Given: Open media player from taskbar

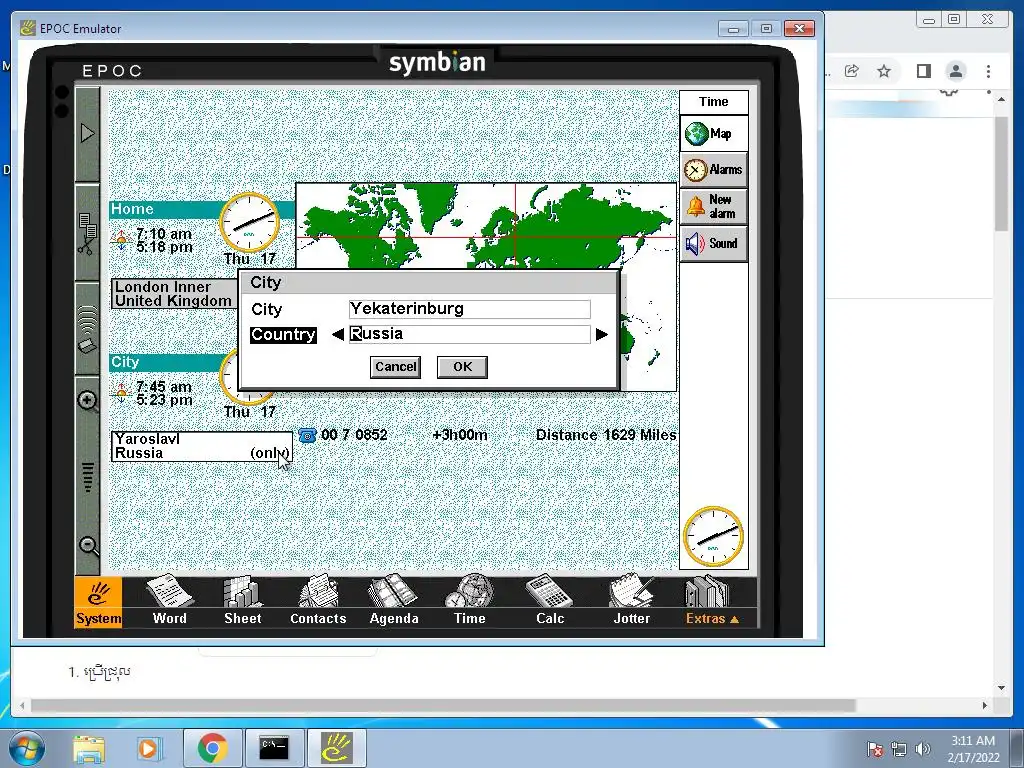Looking at the screenshot, I should coord(148,748).
